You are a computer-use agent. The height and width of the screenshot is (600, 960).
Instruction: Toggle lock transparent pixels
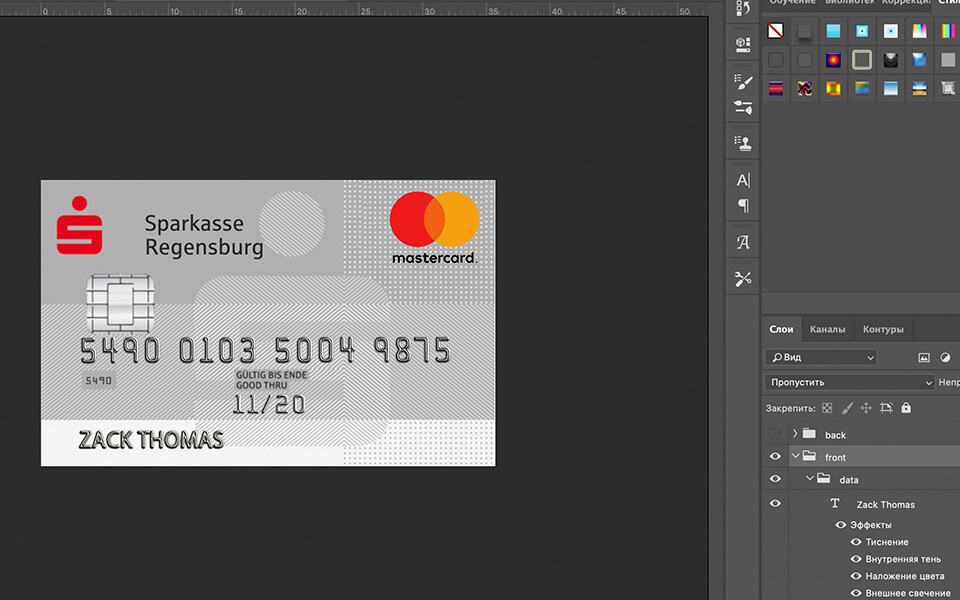827,408
